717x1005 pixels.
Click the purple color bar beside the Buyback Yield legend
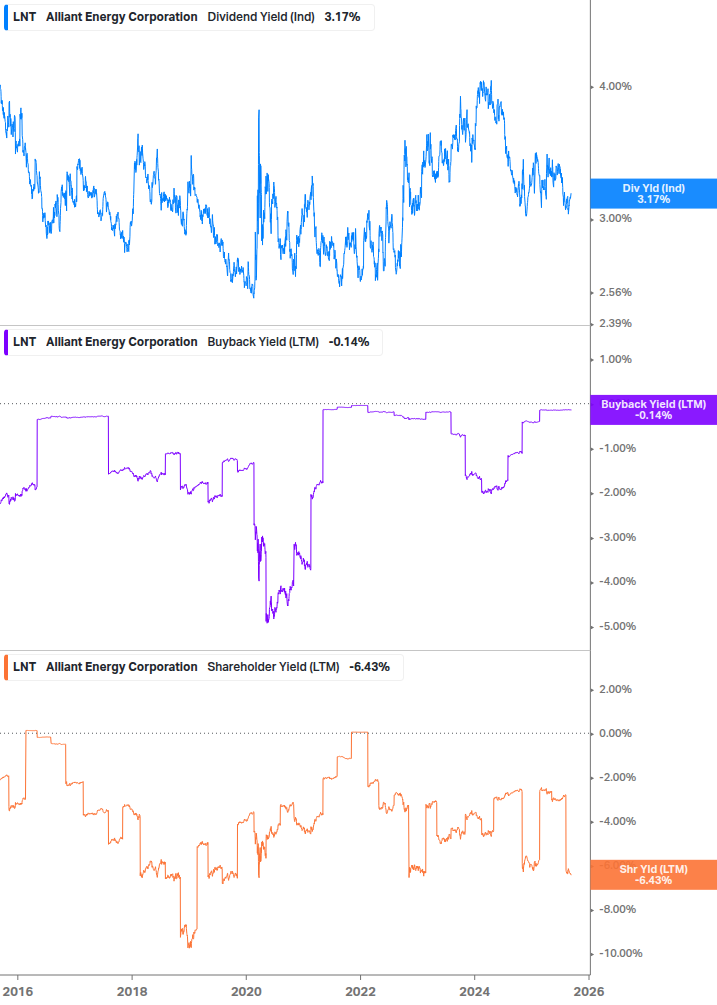click(6, 342)
